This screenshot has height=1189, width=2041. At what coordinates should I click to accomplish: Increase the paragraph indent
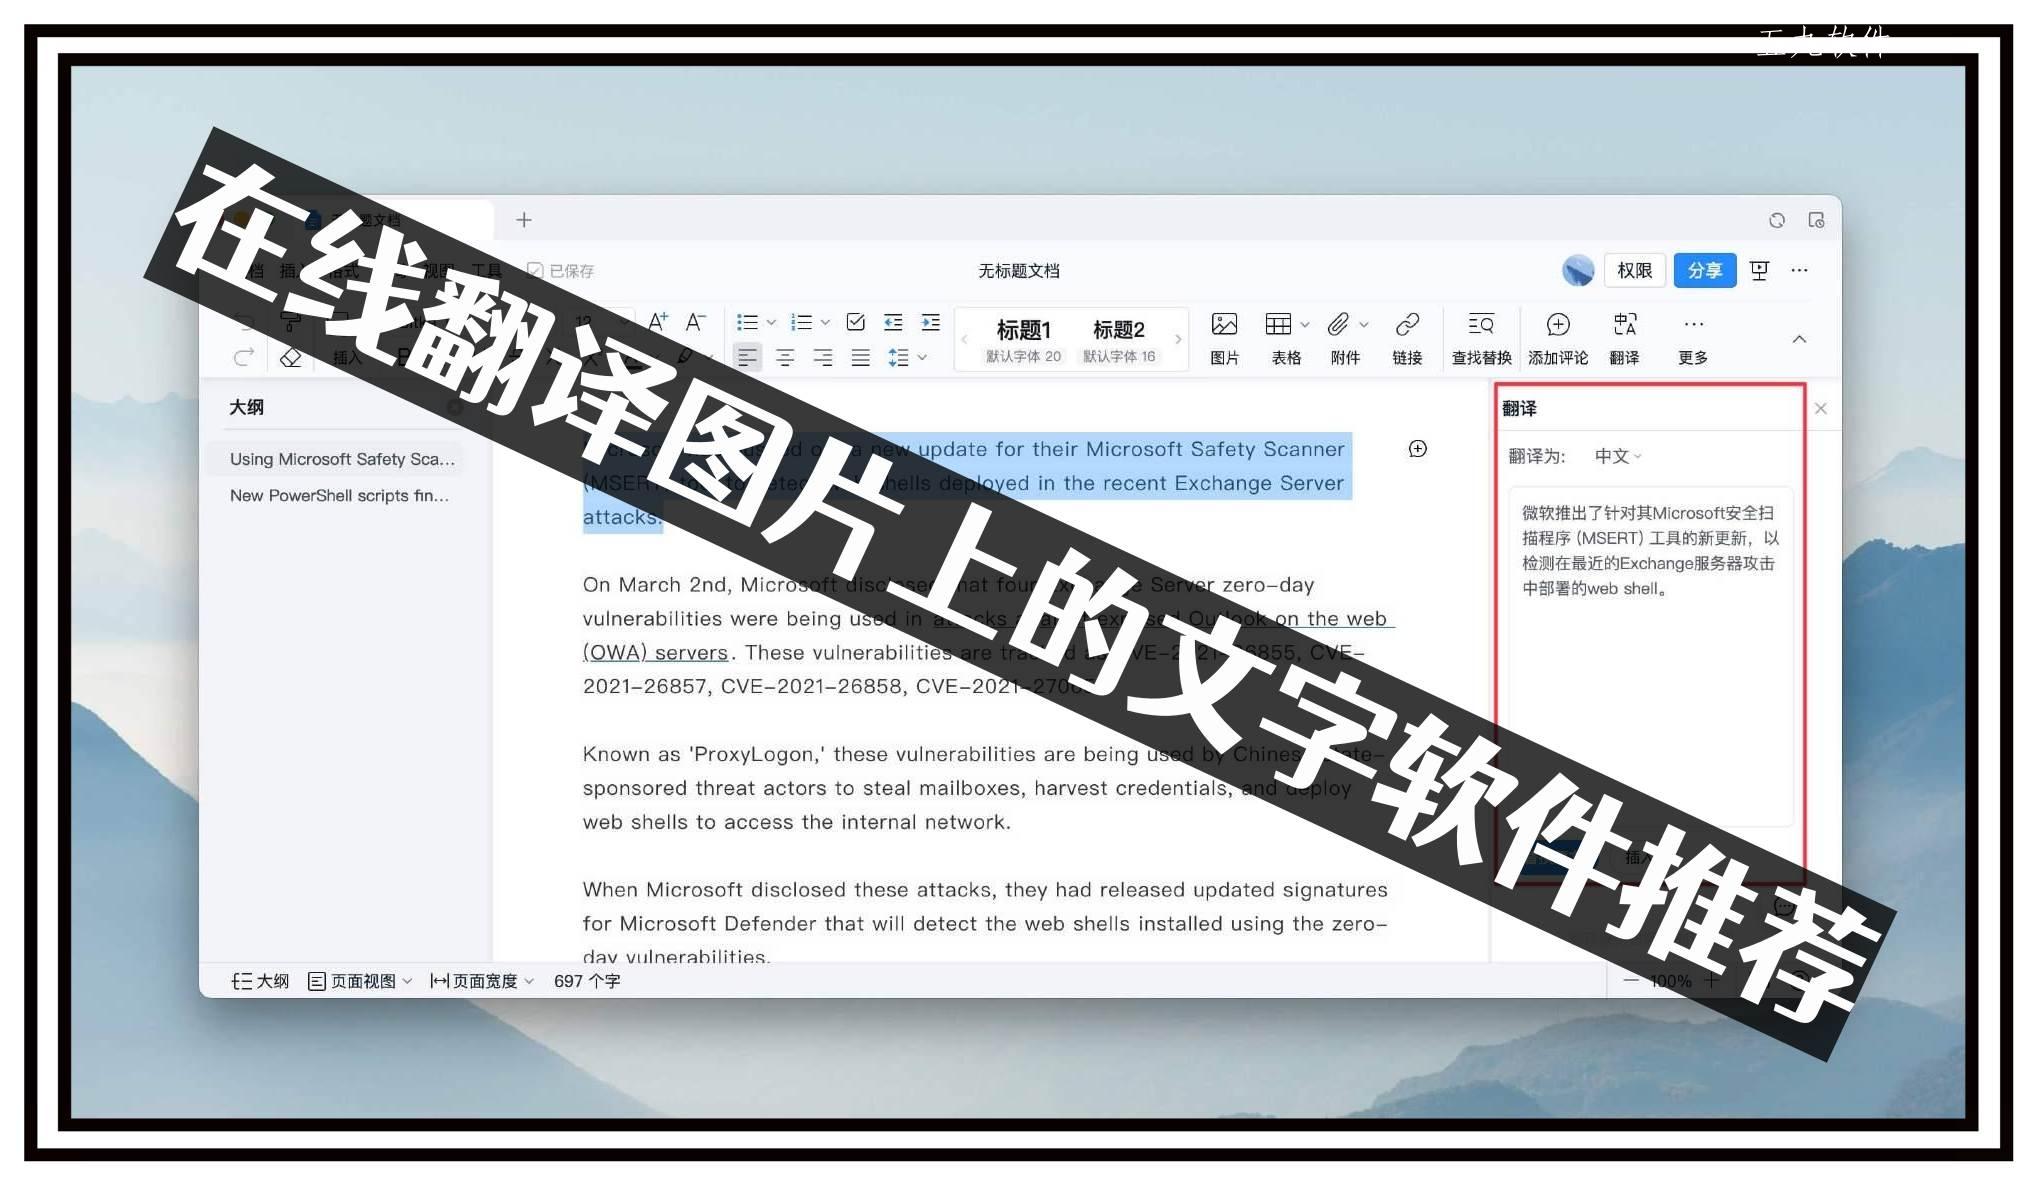[x=930, y=322]
